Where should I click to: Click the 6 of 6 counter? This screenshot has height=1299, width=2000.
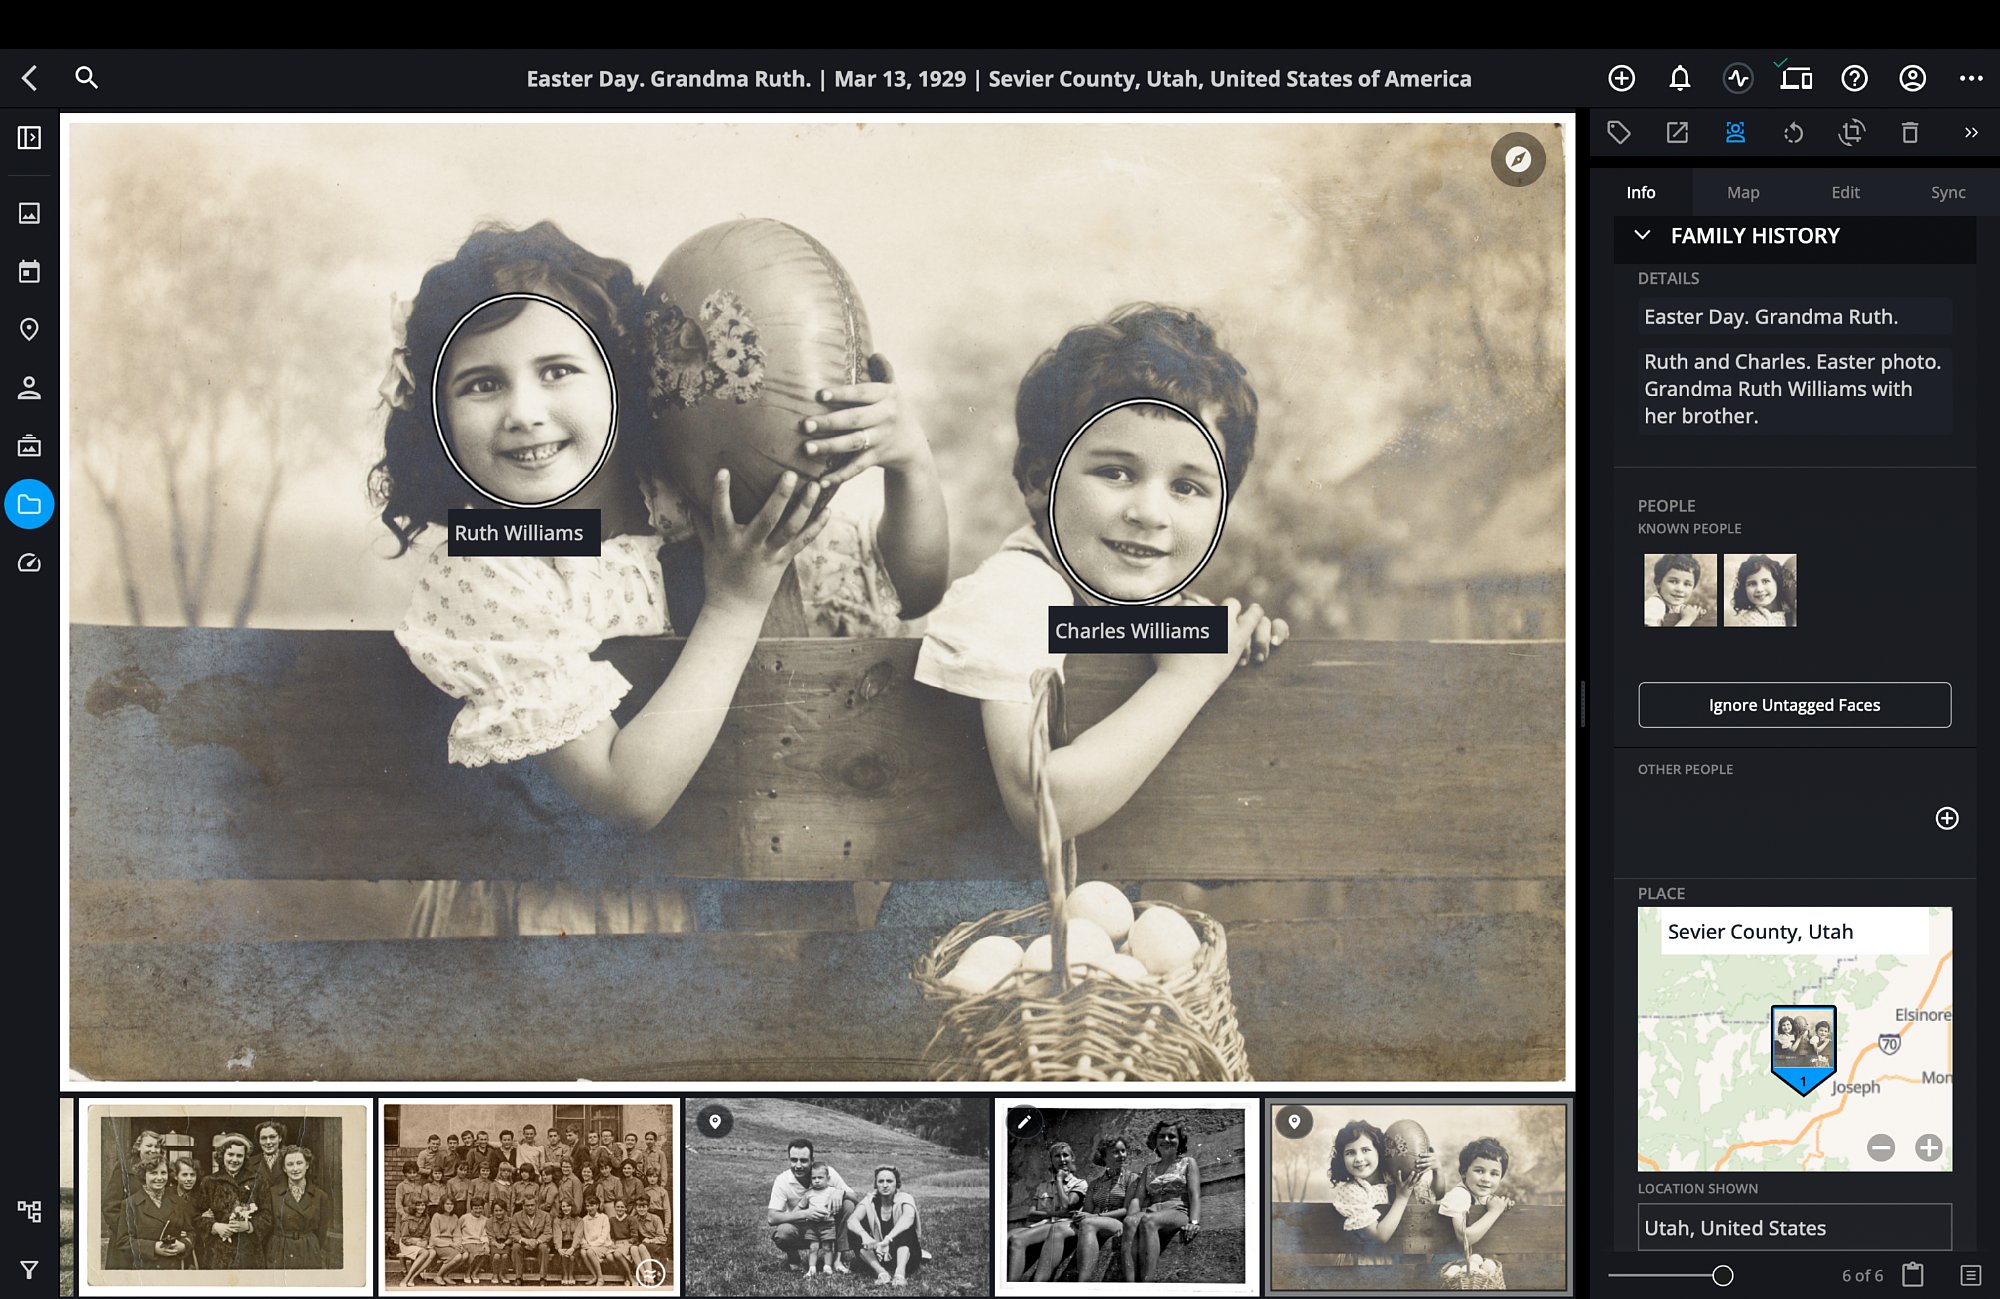[x=1862, y=1275]
